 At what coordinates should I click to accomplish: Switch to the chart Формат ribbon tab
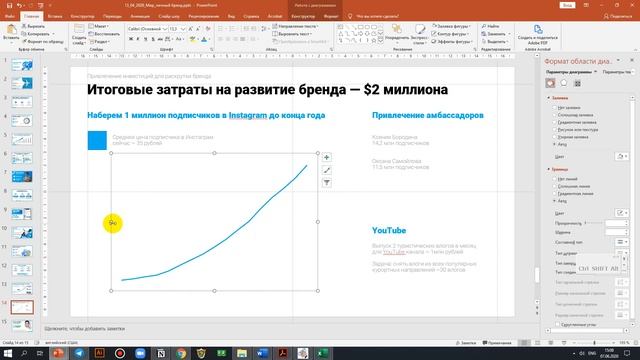(331, 16)
